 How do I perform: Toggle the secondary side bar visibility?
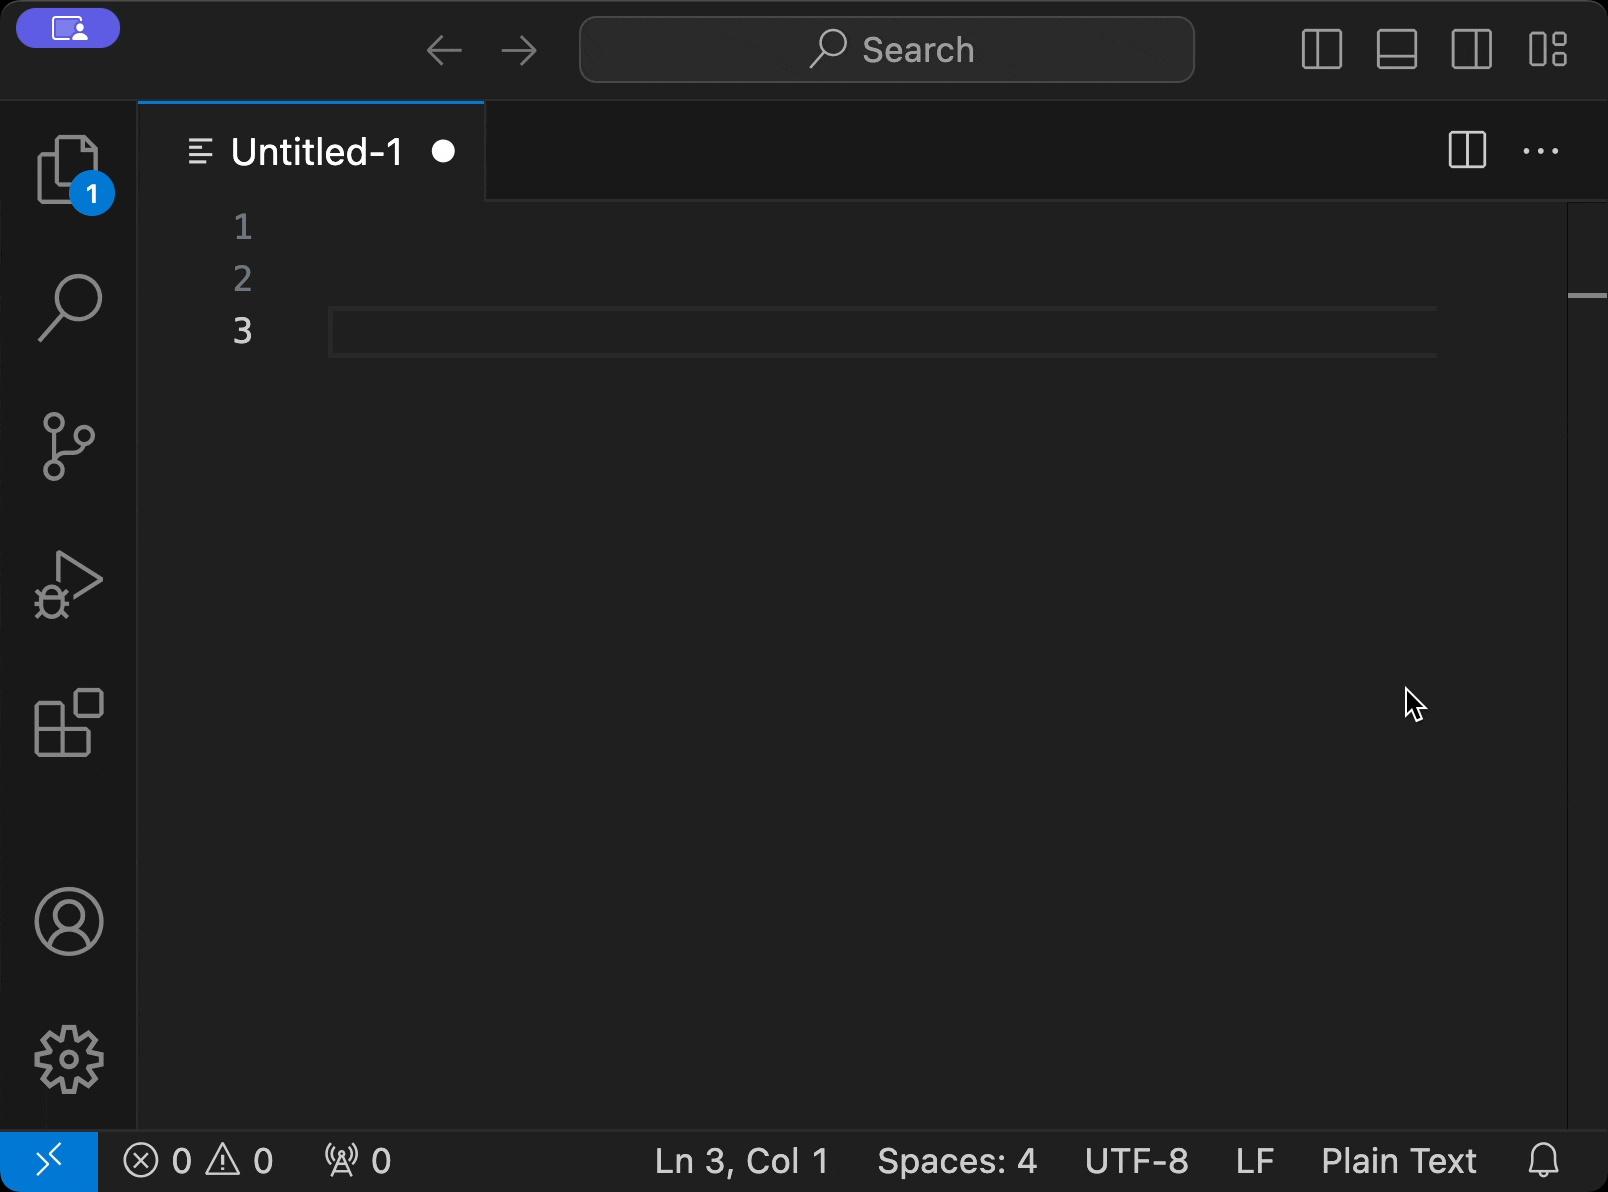click(x=1471, y=49)
